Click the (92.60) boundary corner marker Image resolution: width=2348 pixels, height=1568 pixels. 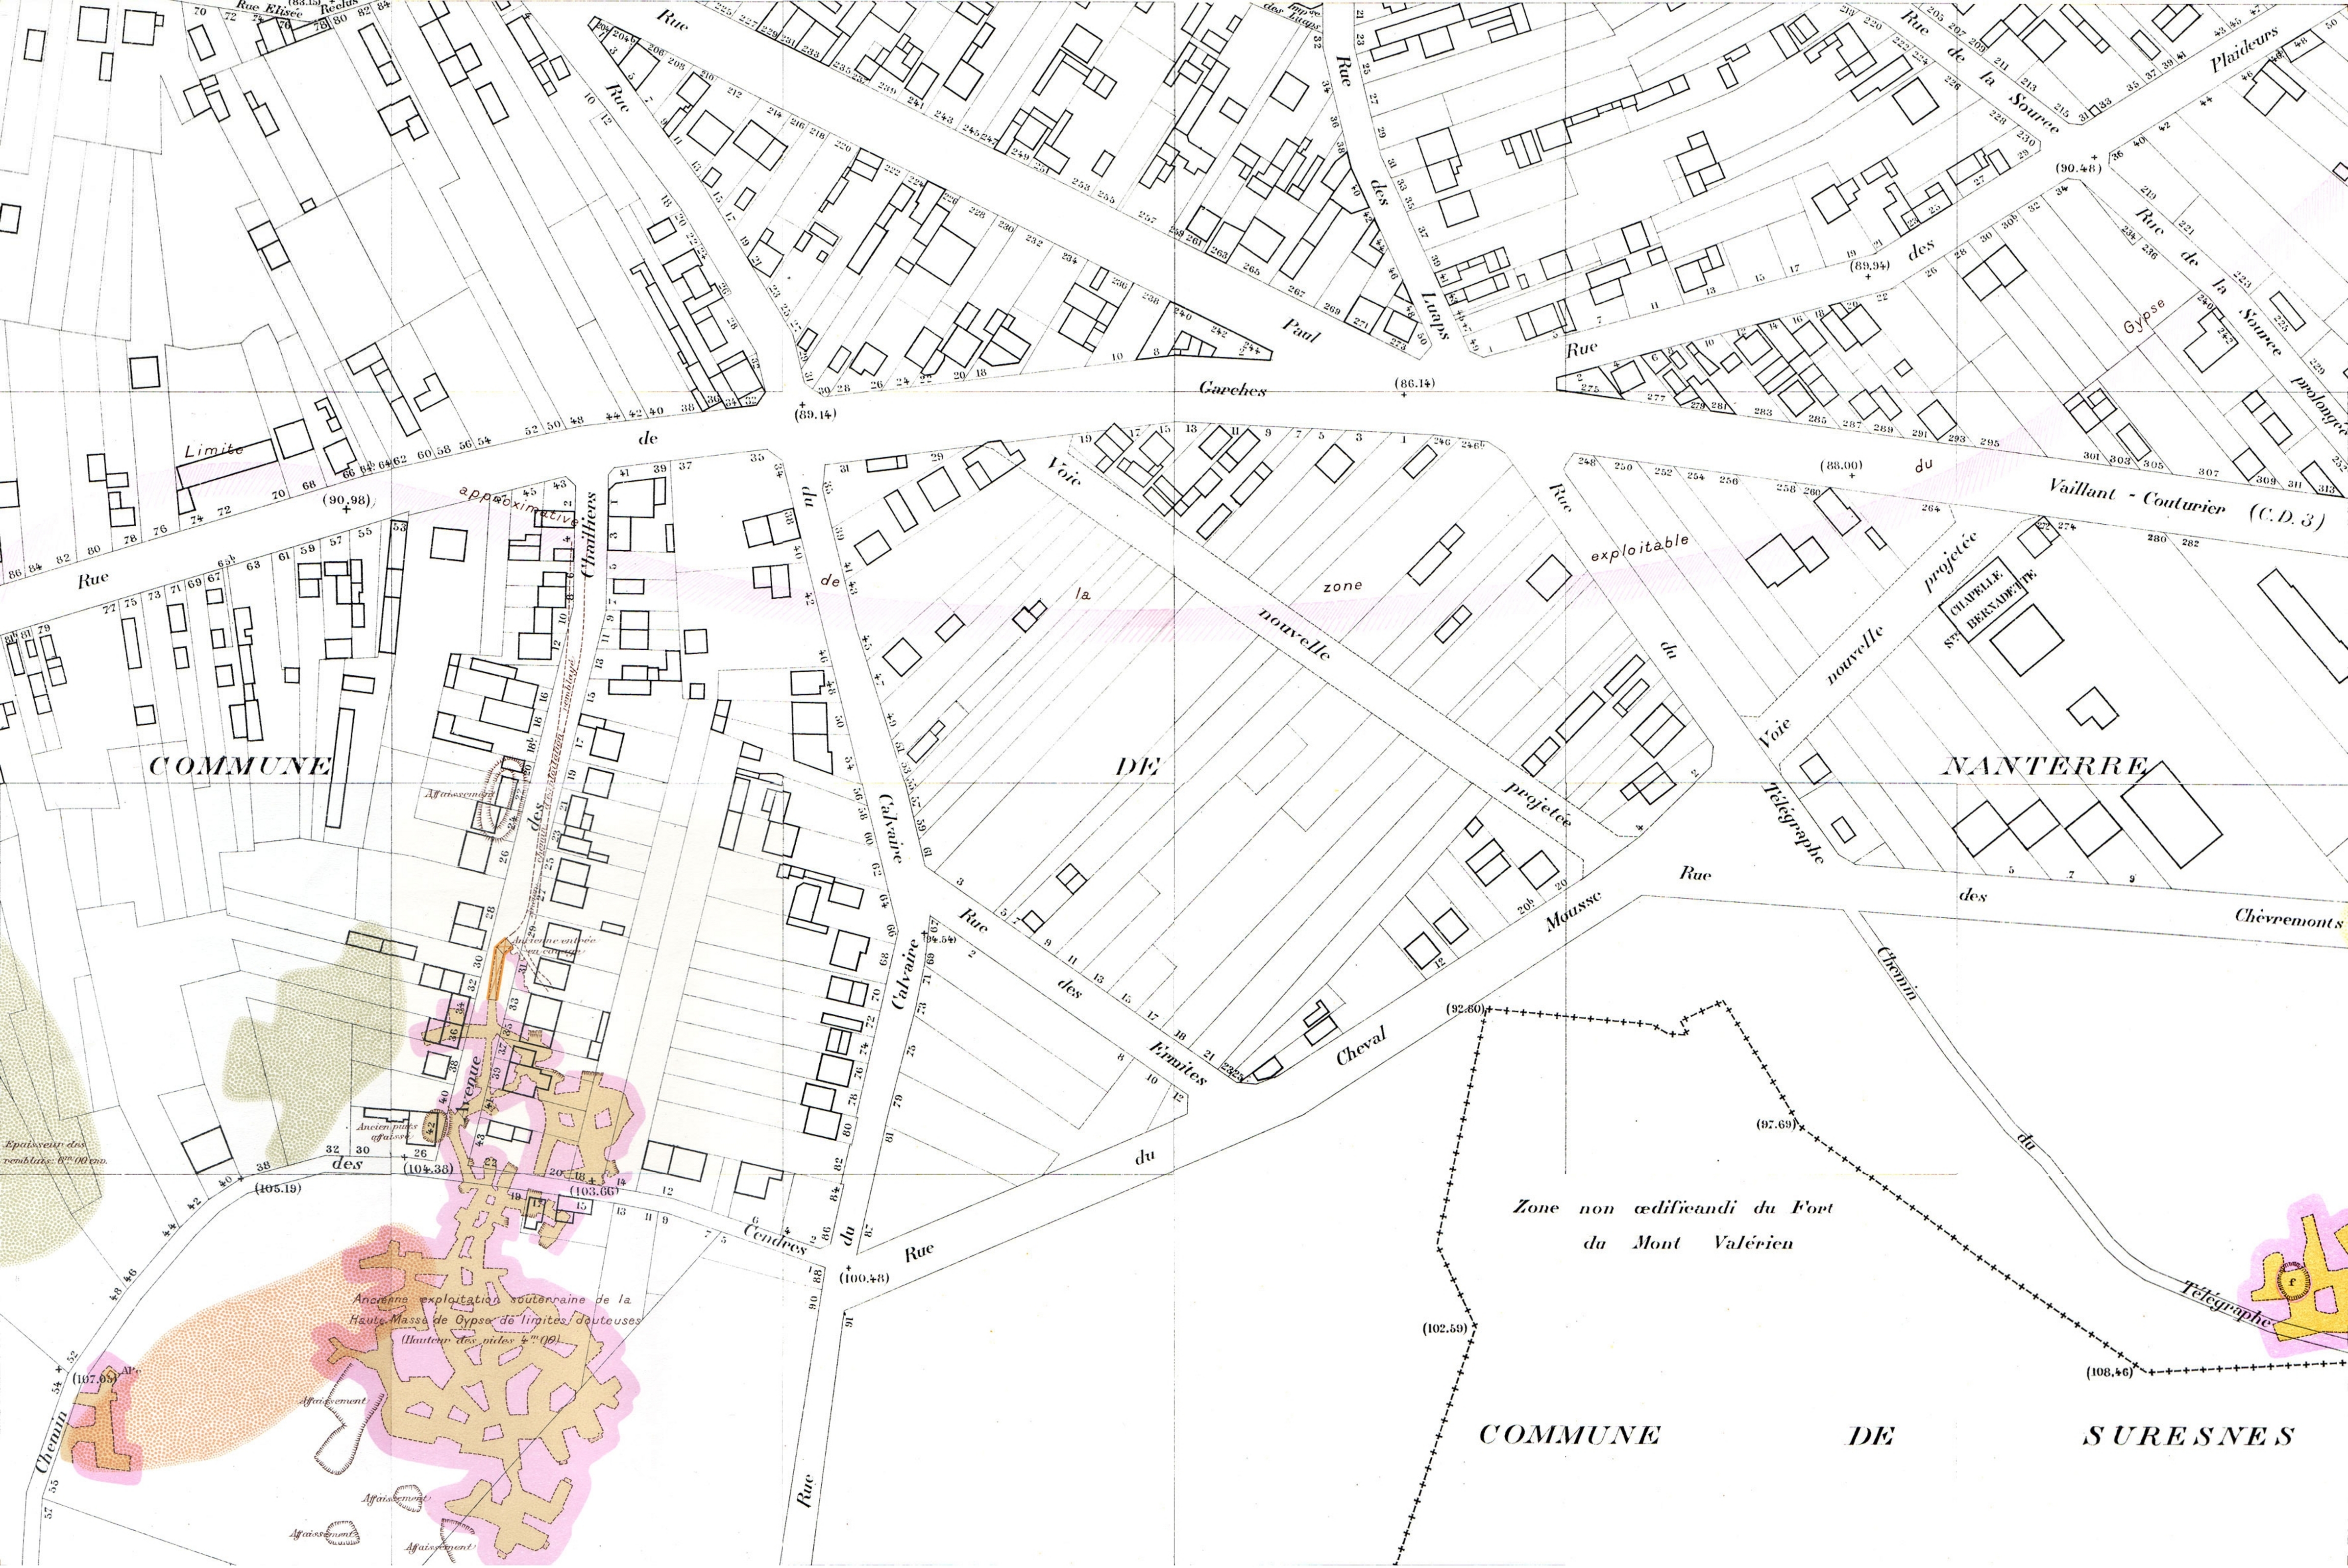pyautogui.click(x=1464, y=1009)
